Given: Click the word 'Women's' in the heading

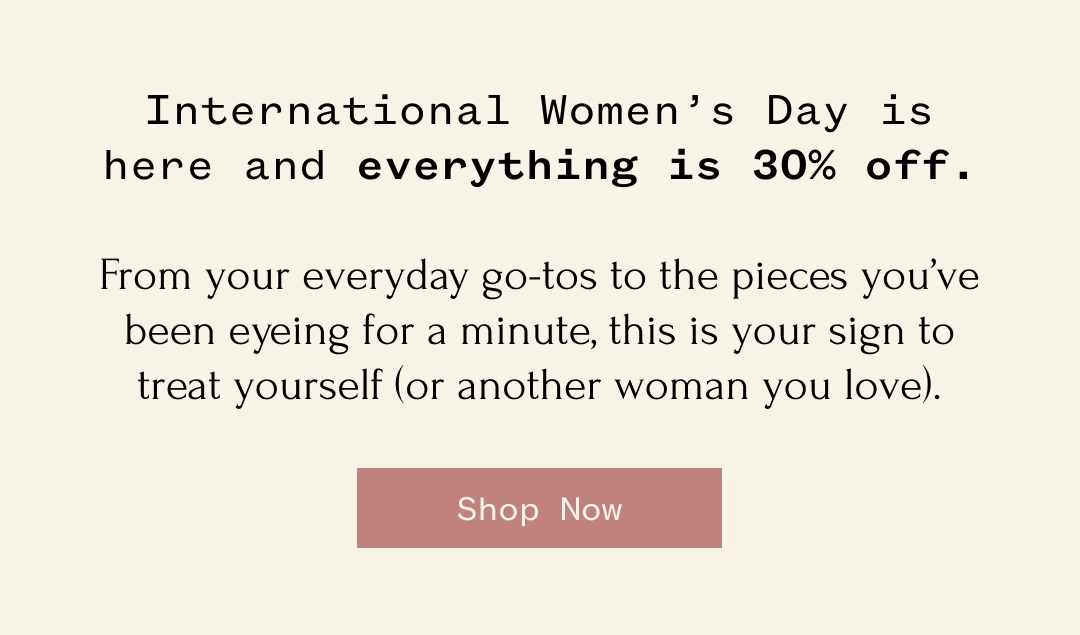Looking at the screenshot, I should click(638, 111).
